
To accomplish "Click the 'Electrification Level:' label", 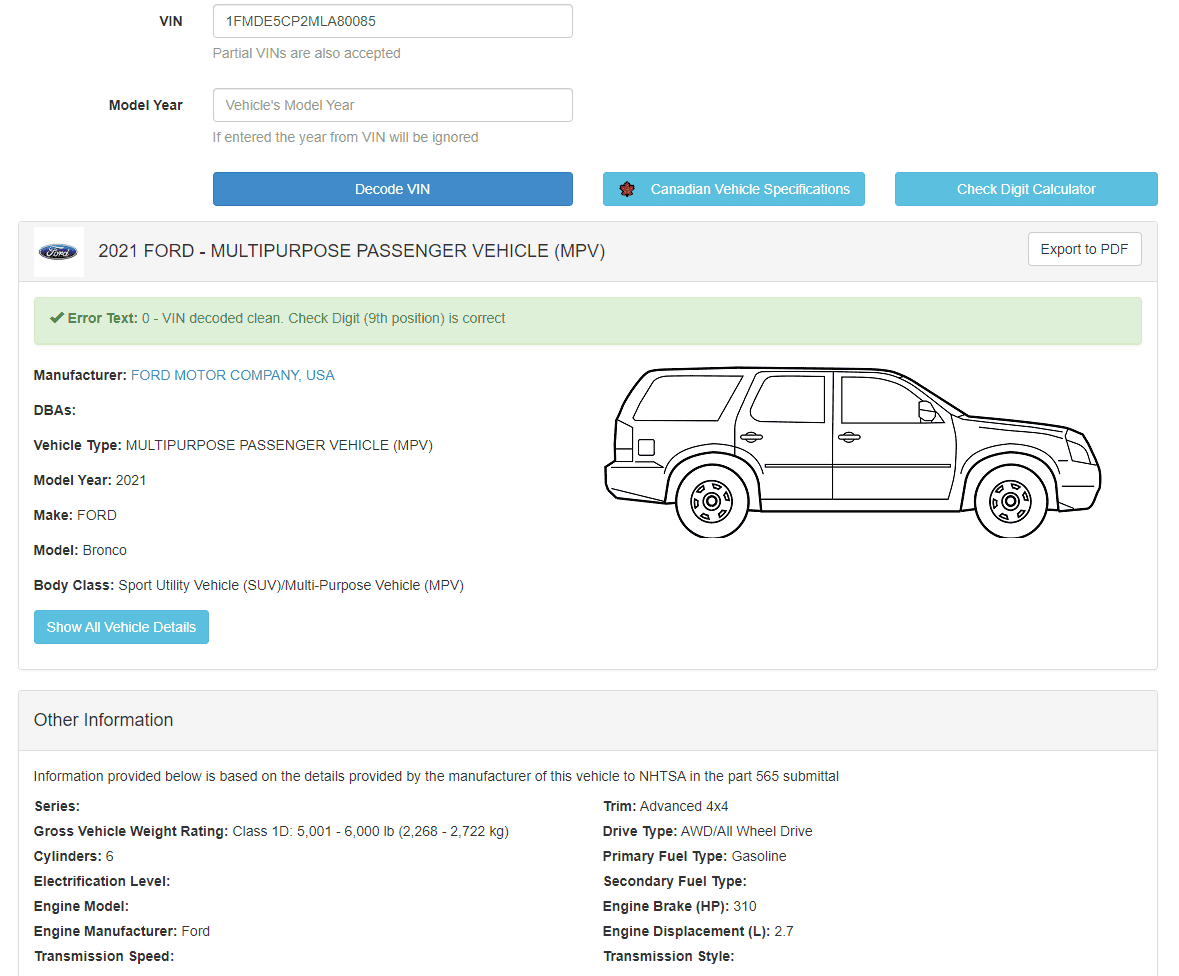I will pyautogui.click(x=102, y=881).
